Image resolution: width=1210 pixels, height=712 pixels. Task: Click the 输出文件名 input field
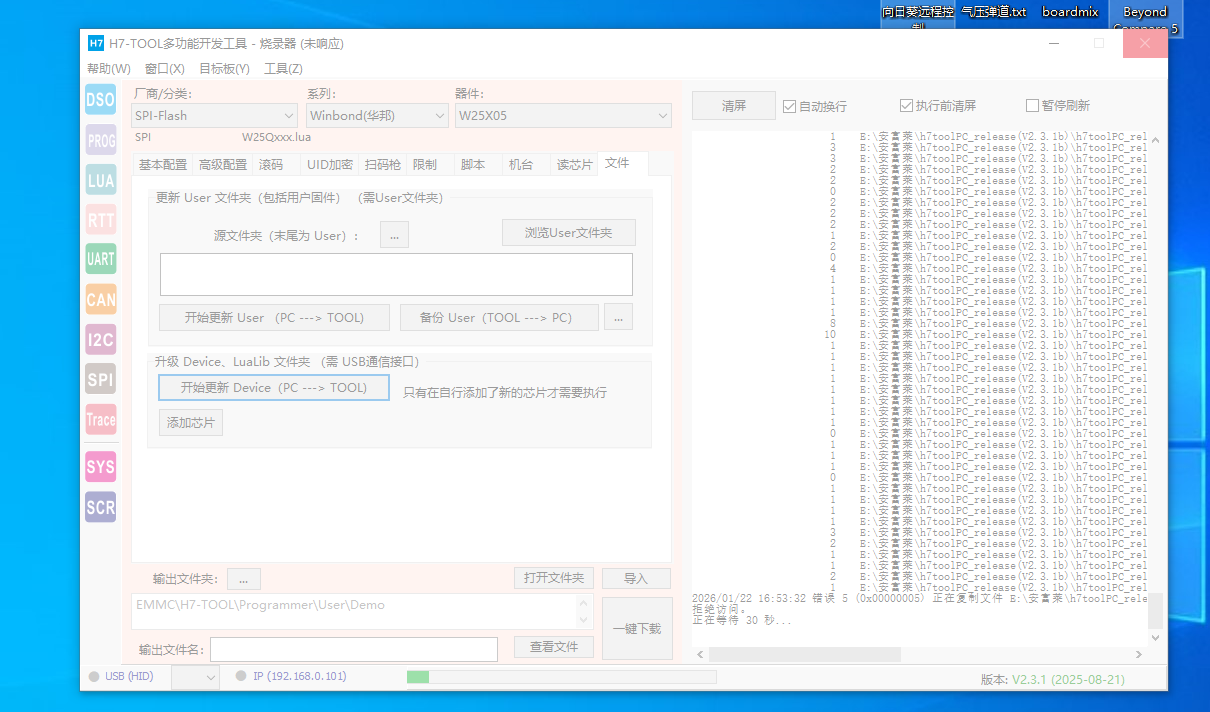tap(353, 650)
